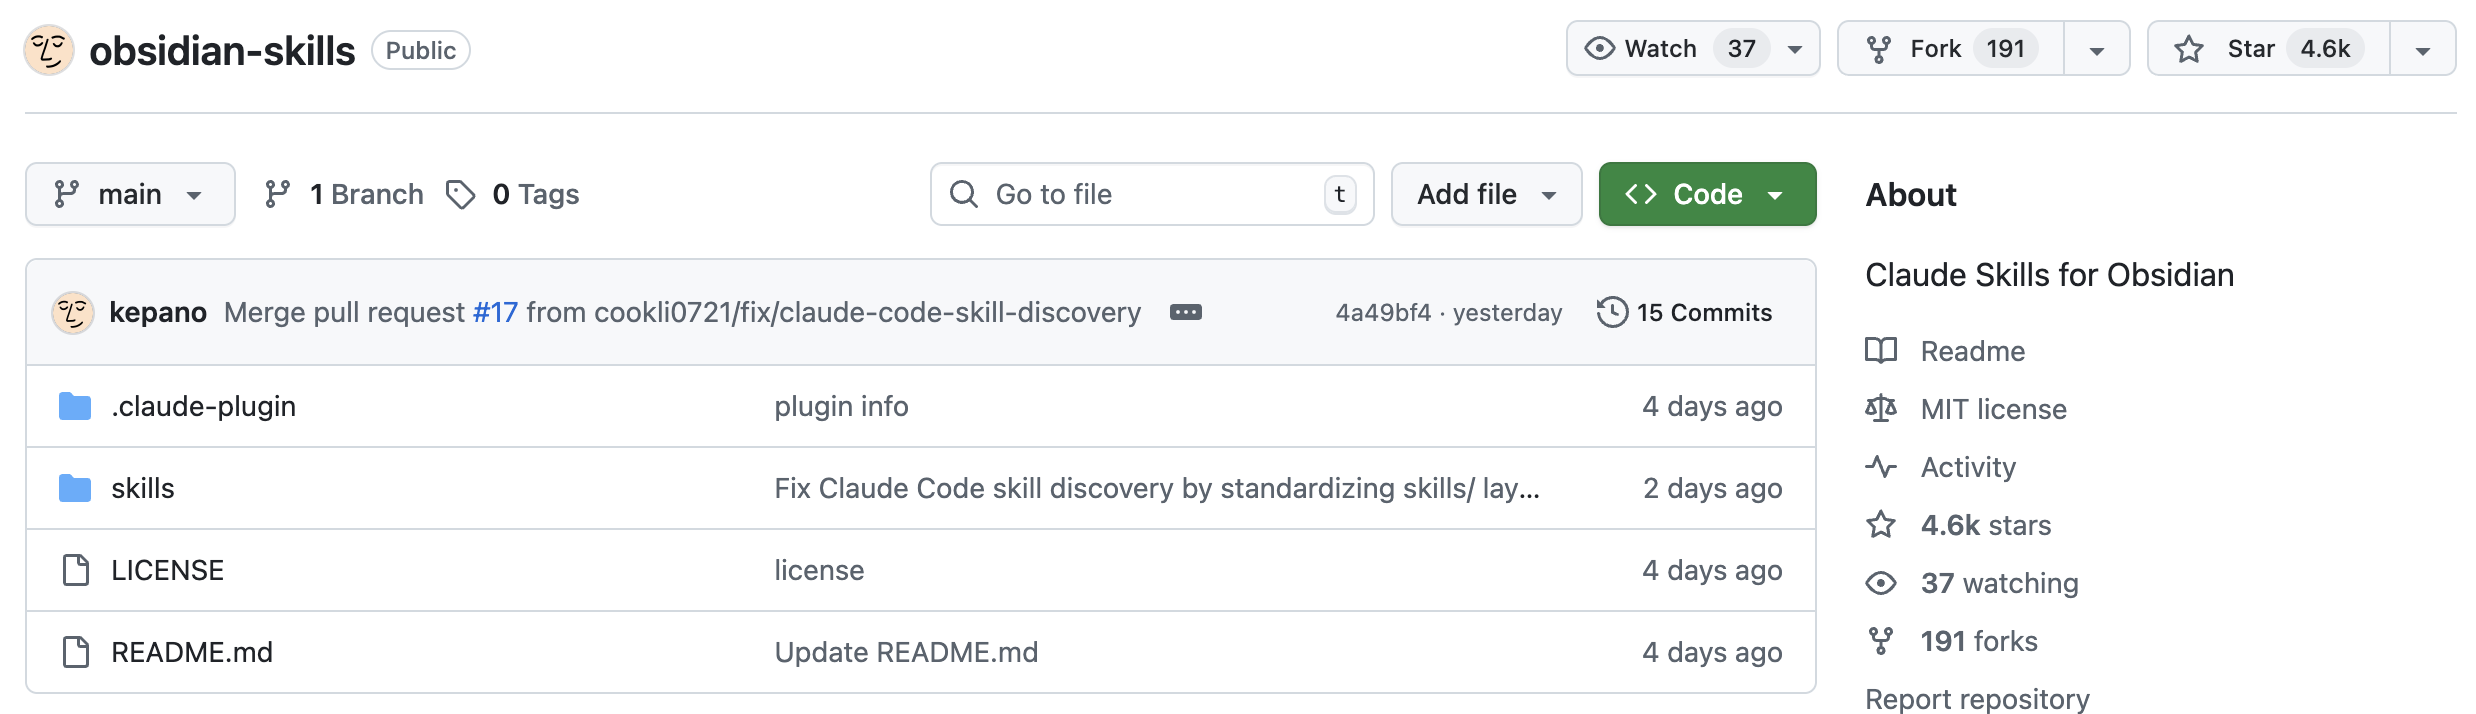Click the kepano avatar in the repository header
Screen dimensions: 2476x714
tap(49, 50)
